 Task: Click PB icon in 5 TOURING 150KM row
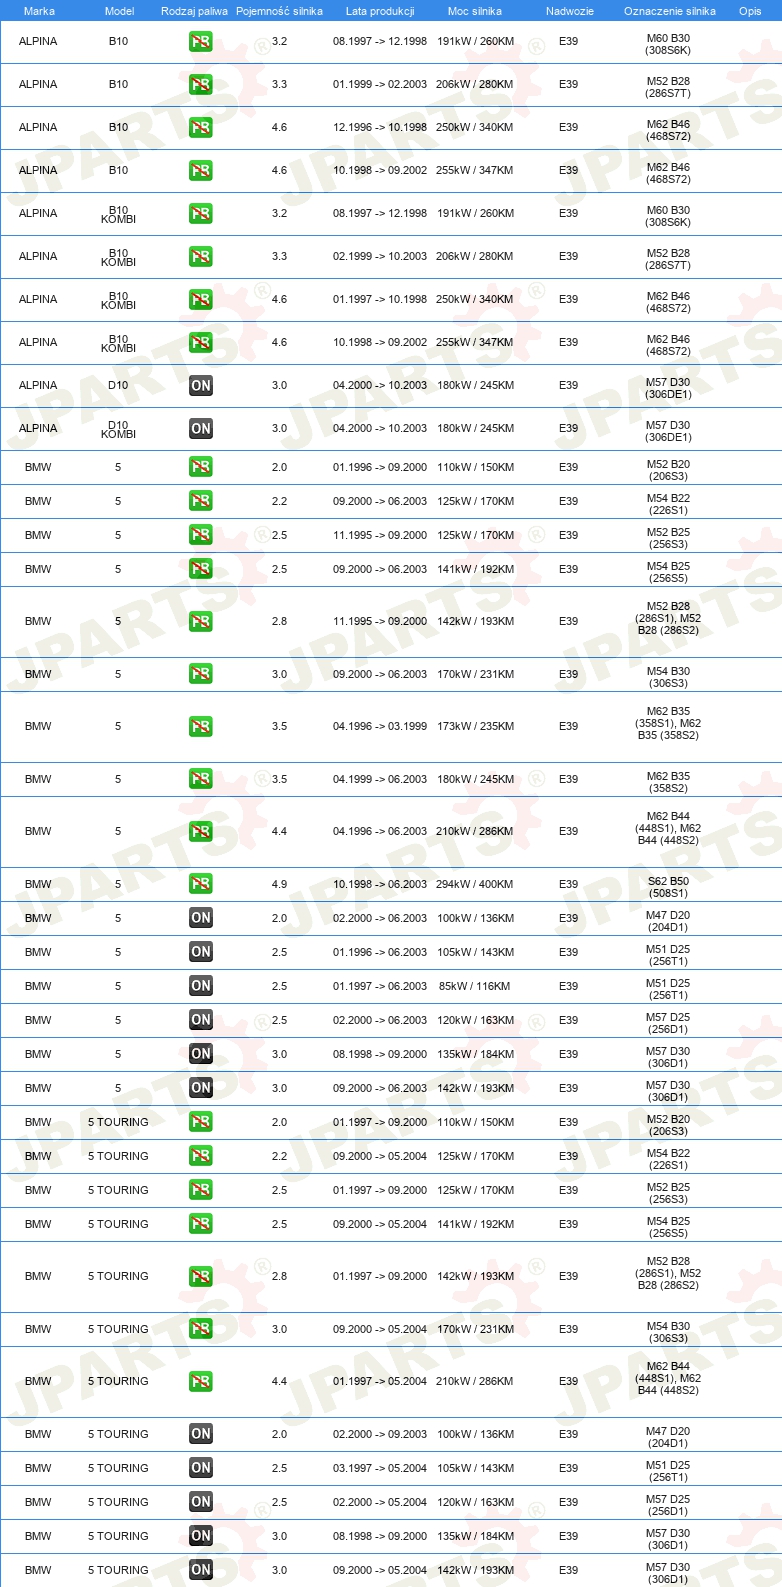201,1122
